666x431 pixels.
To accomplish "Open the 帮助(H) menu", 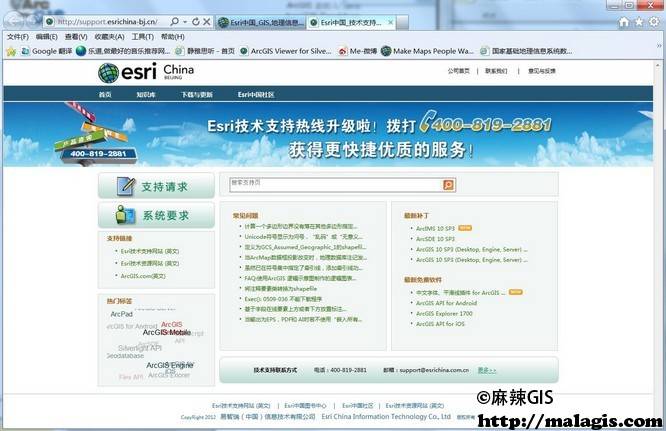I will (x=172, y=37).
